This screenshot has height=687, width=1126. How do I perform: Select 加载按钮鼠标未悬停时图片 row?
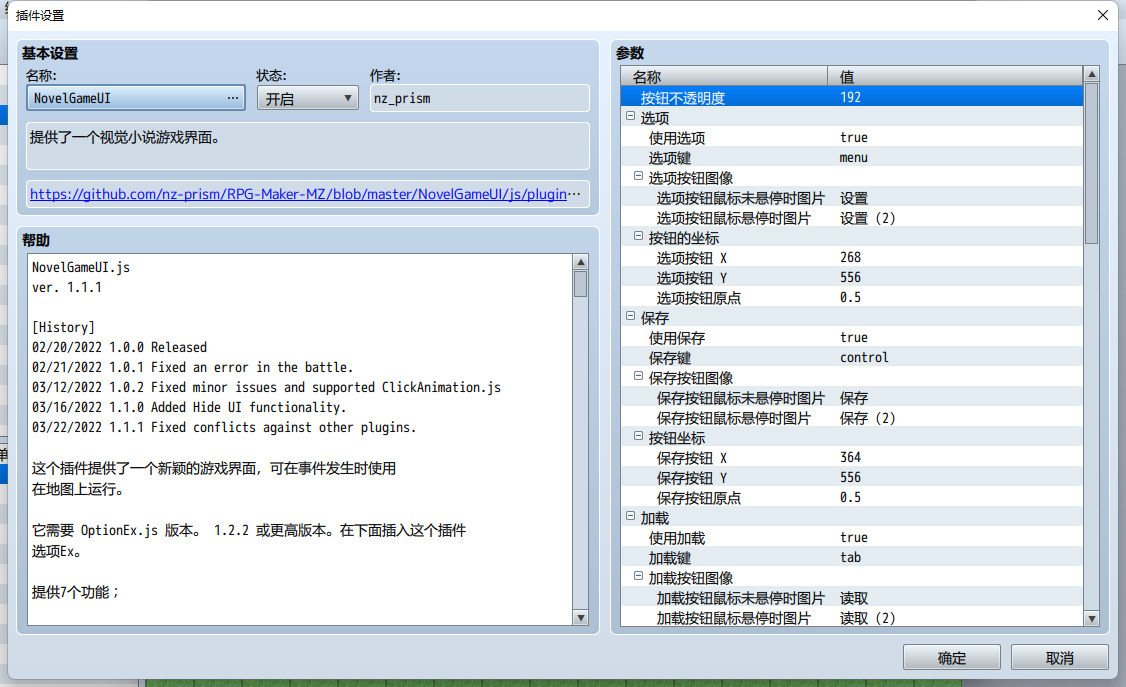(x=852, y=598)
